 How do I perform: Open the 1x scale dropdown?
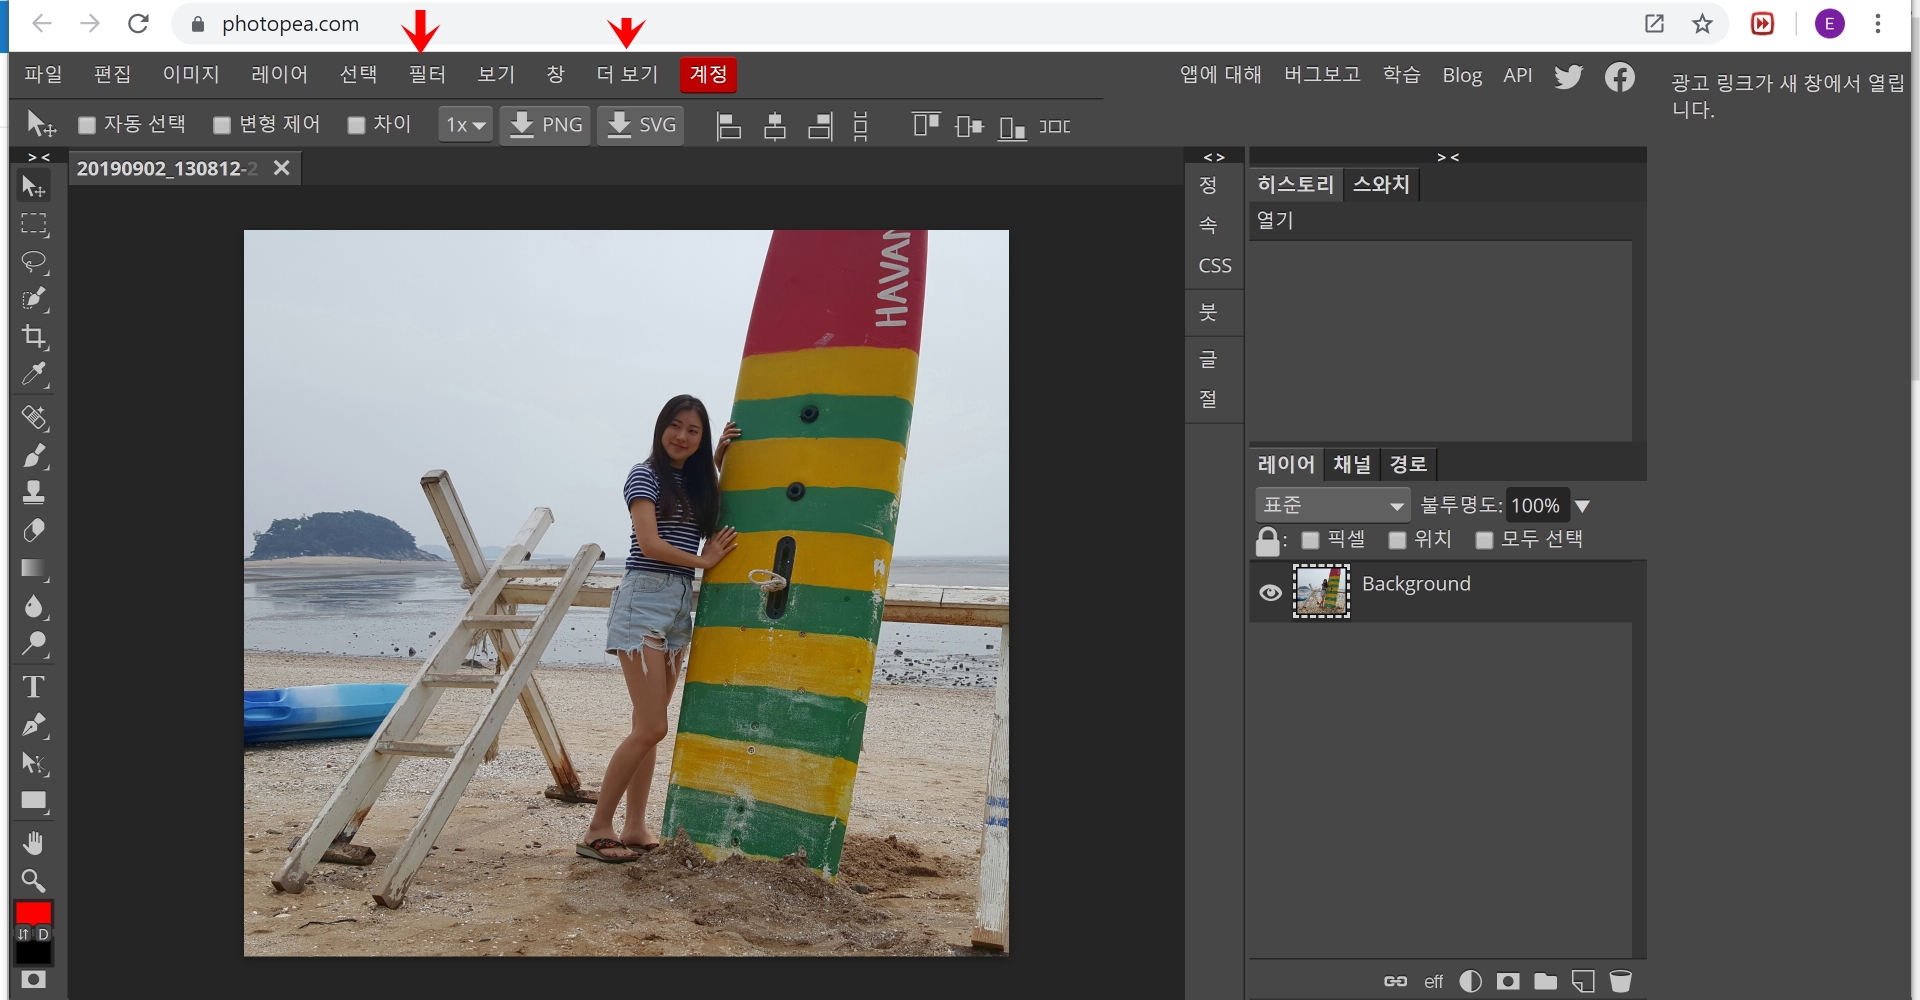click(465, 125)
